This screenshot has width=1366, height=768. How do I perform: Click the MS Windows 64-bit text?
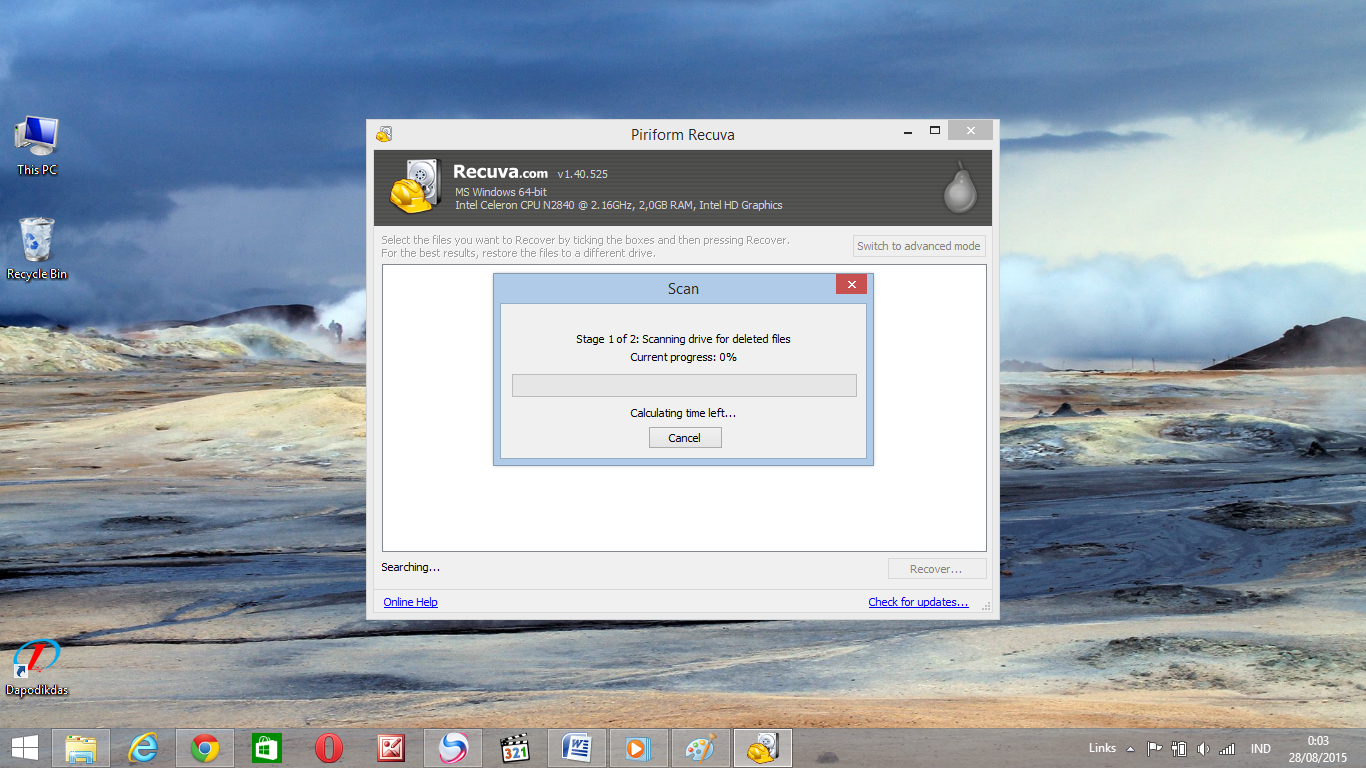(x=501, y=192)
